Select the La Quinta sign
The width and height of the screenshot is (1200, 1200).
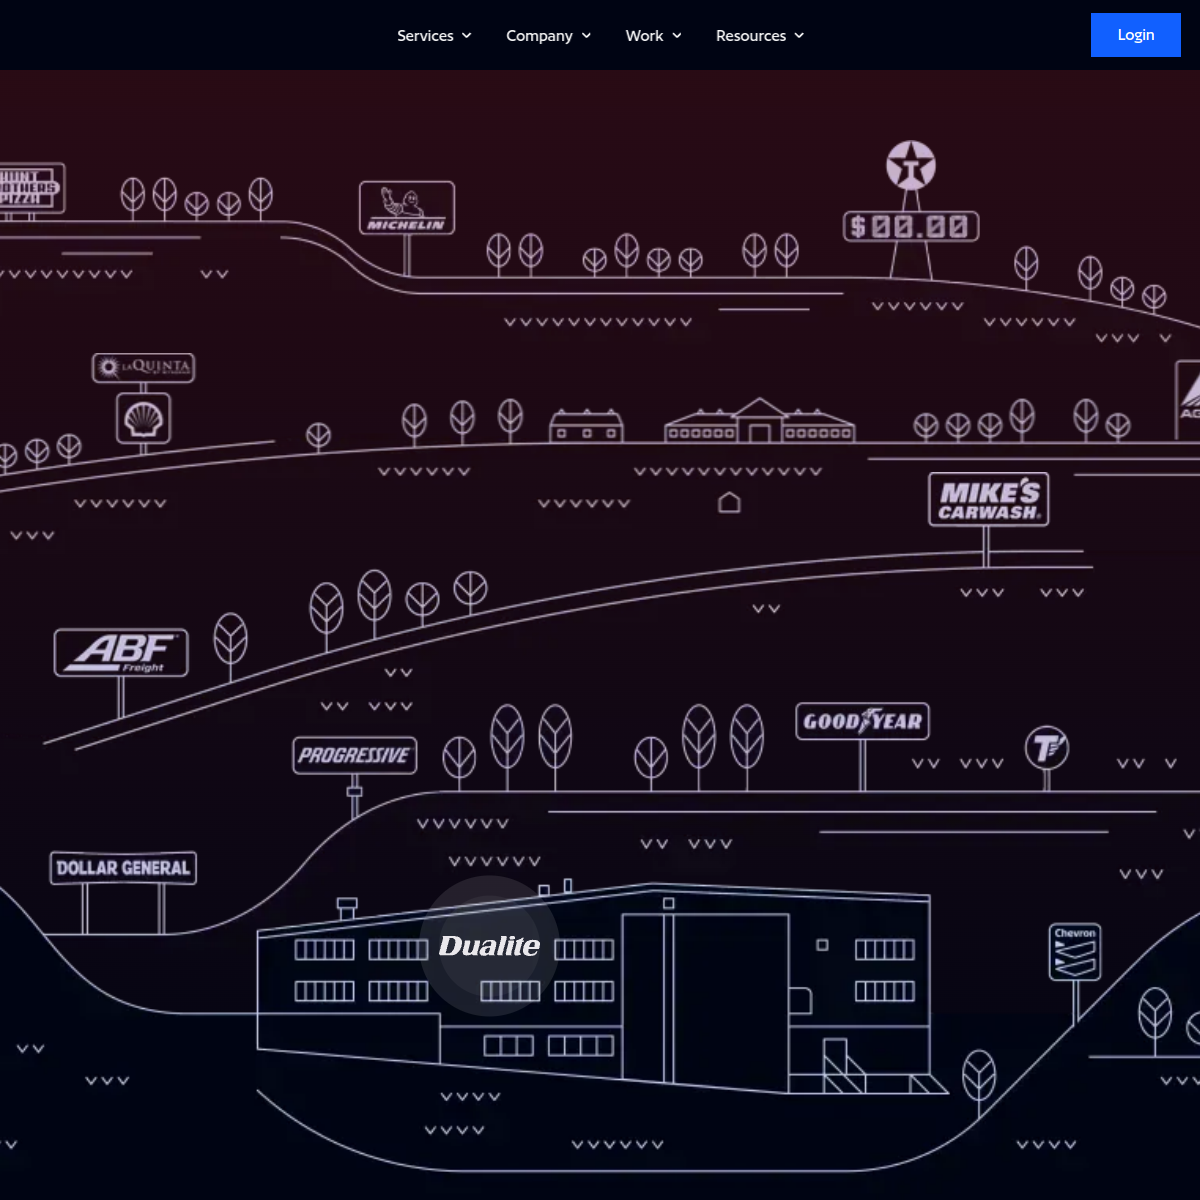point(144,367)
